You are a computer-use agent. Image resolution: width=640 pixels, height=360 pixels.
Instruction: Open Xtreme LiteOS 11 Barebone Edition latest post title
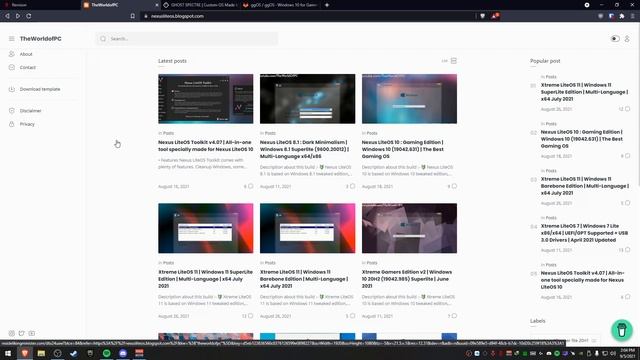click(x=304, y=279)
